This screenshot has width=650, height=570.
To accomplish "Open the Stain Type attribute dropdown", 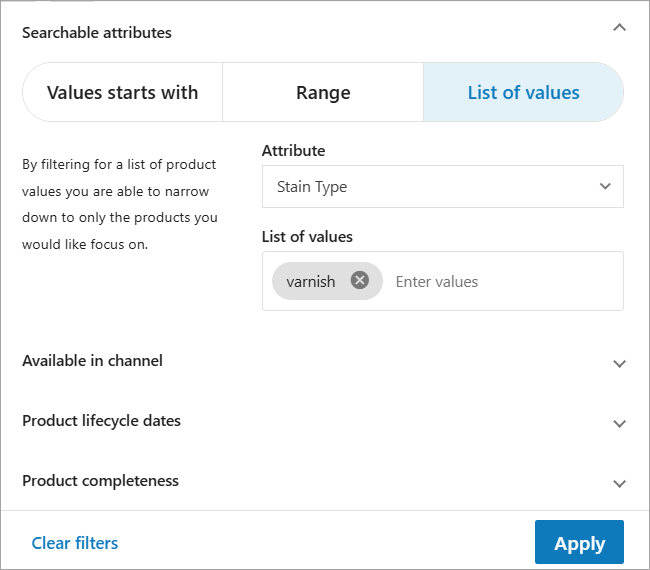I will 440,187.
